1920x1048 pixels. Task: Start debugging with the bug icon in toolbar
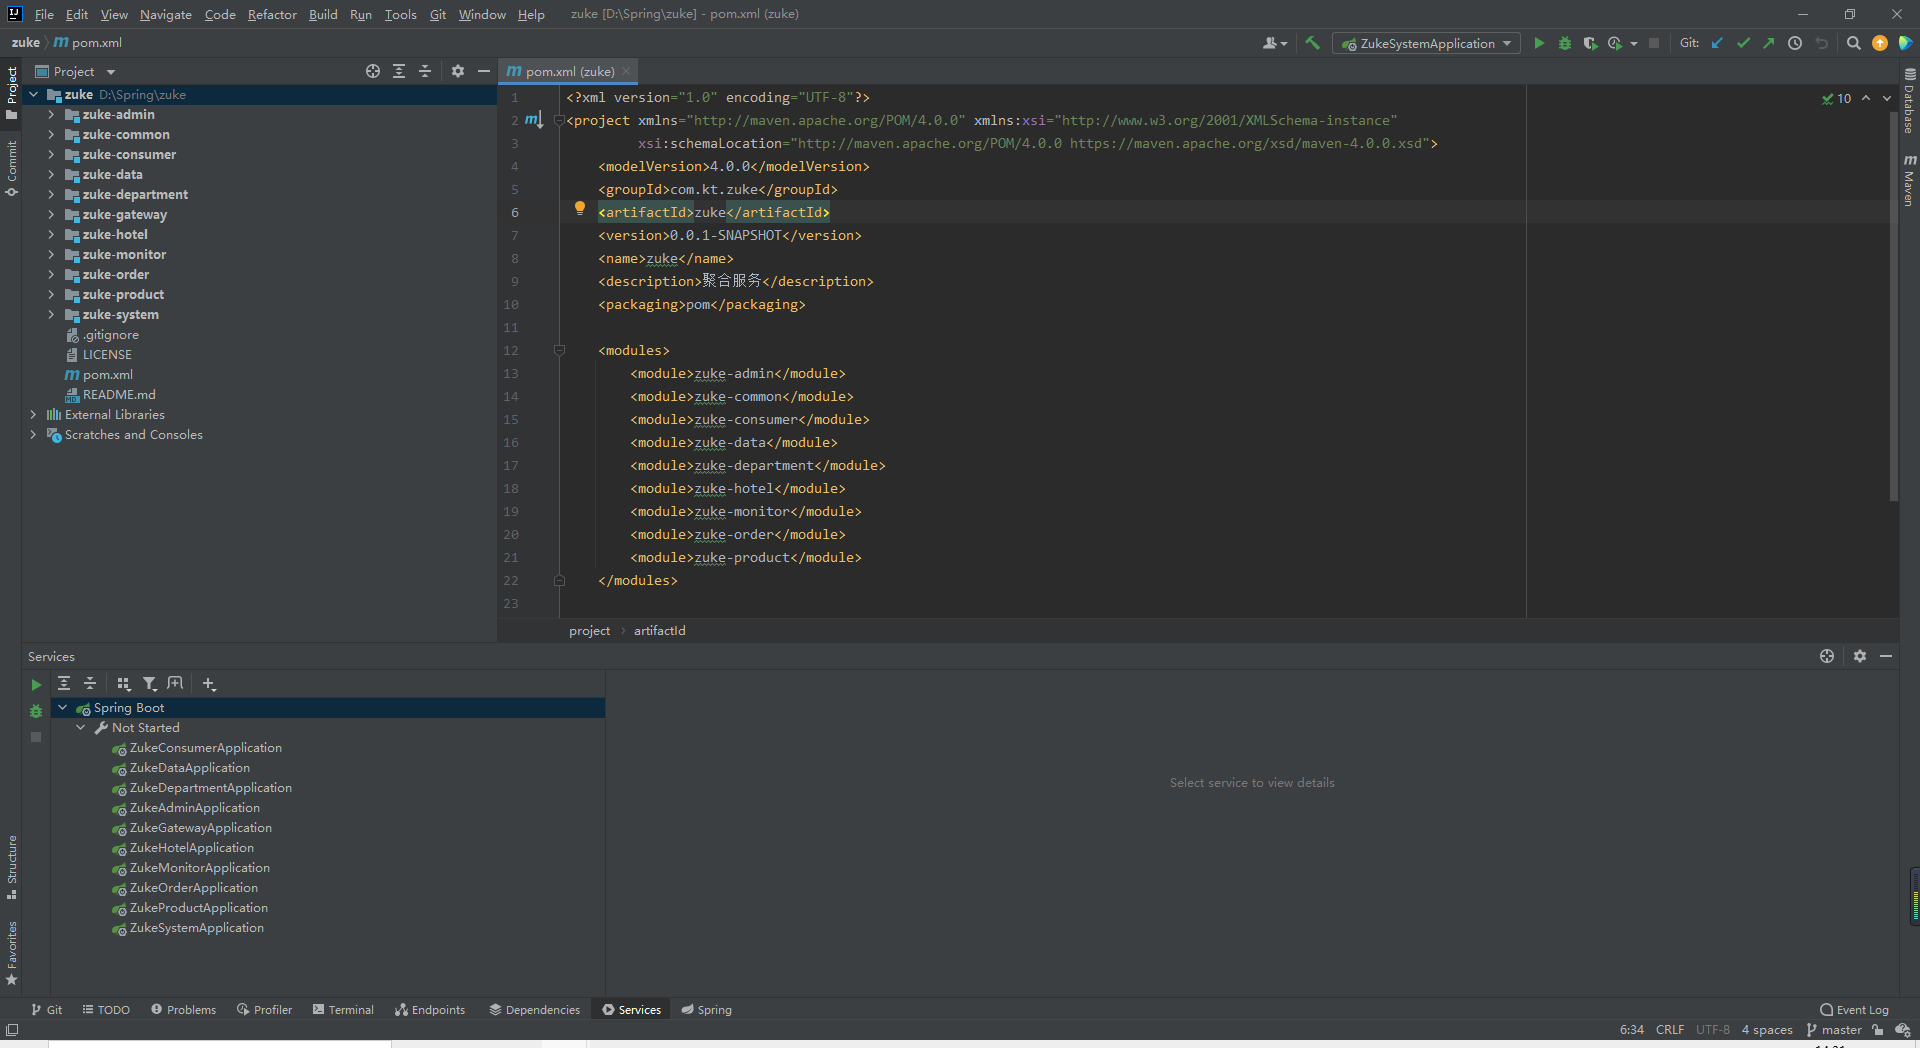pyautogui.click(x=1565, y=43)
